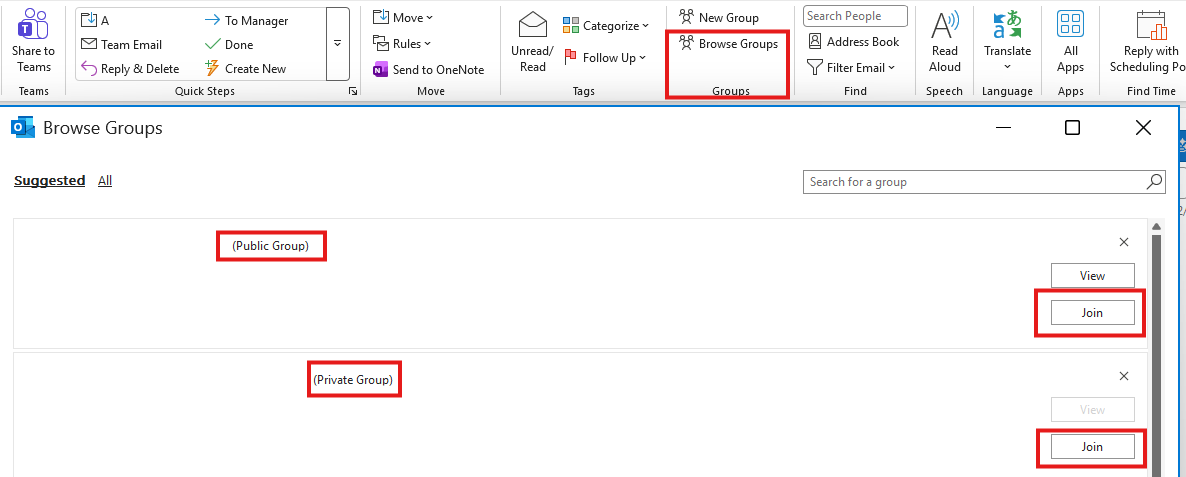Image resolution: width=1186 pixels, height=477 pixels.
Task: Switch to the All tab
Action: point(105,181)
